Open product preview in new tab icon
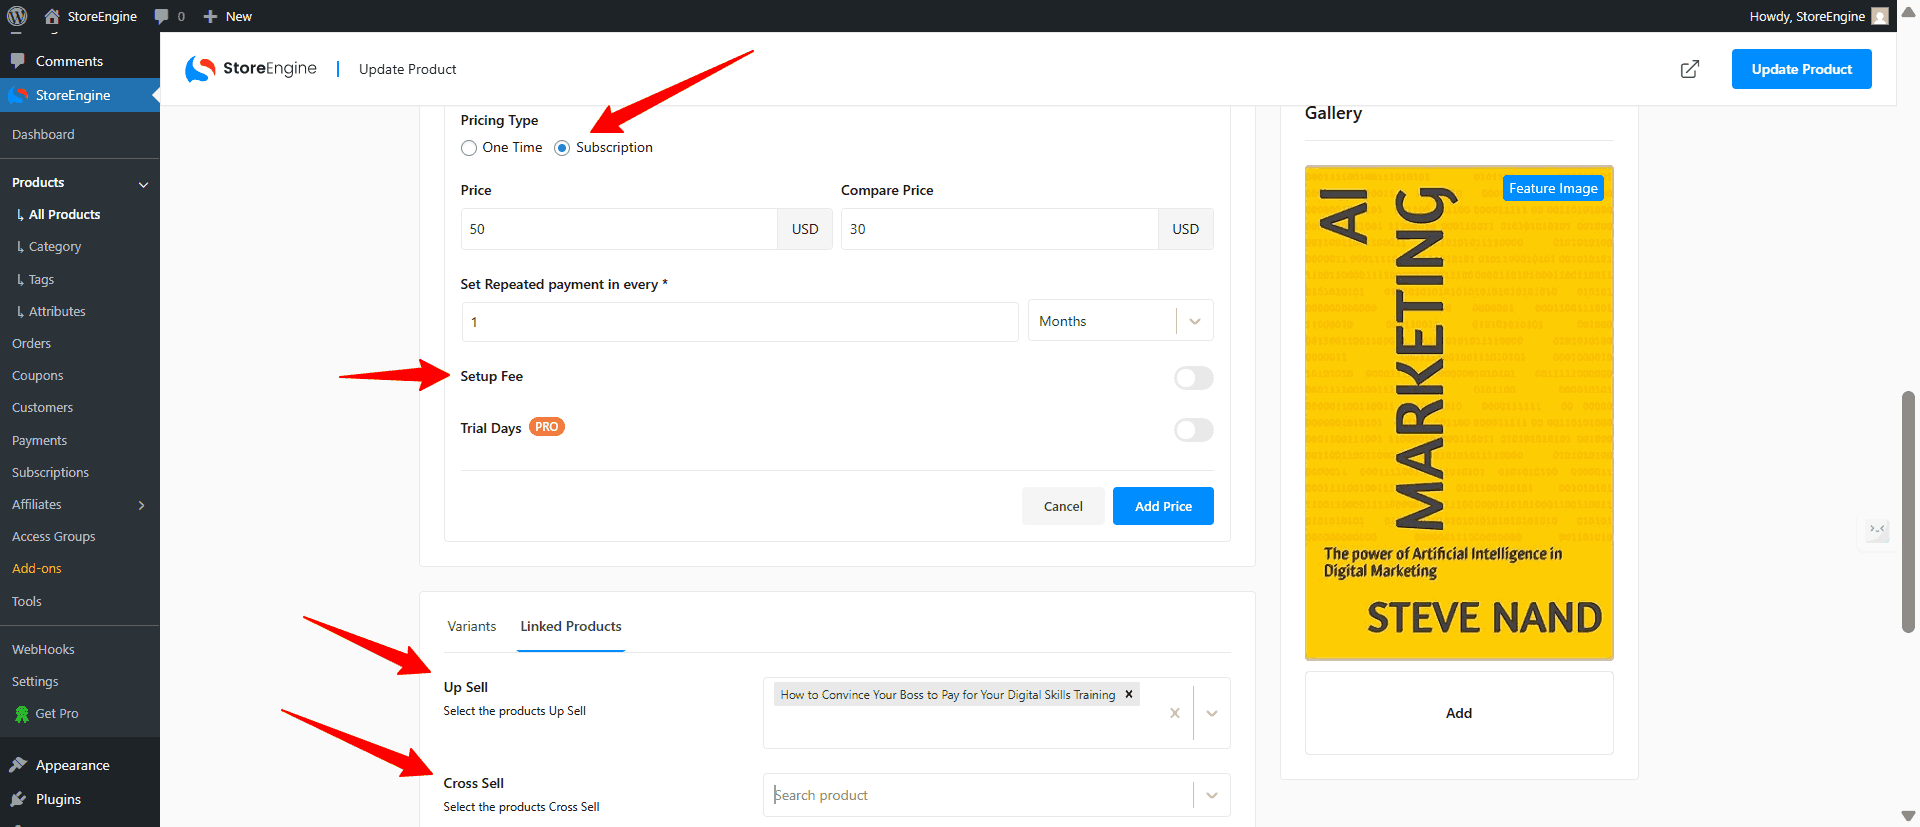The width and height of the screenshot is (1920, 827). pos(1690,69)
